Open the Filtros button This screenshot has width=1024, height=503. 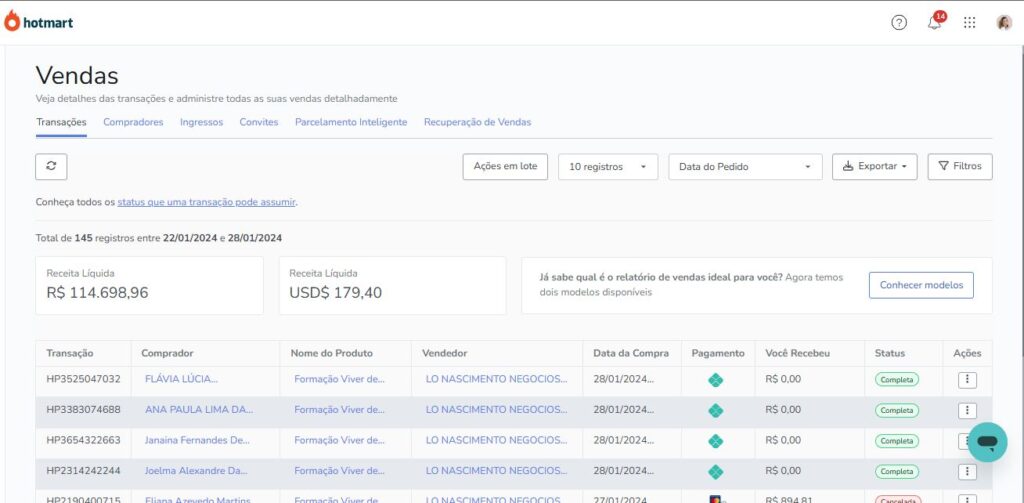(x=960, y=167)
